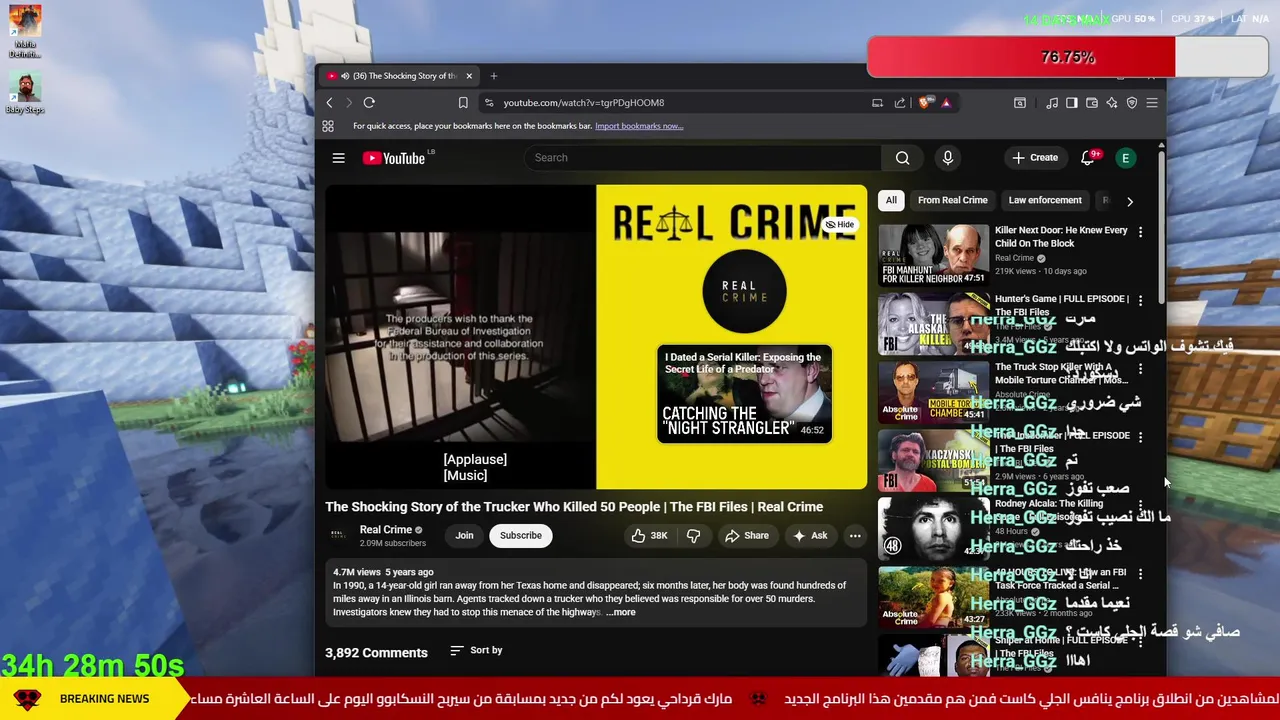Subscribe to Real Crime channel
This screenshot has width=1280, height=720.
pos(521,536)
